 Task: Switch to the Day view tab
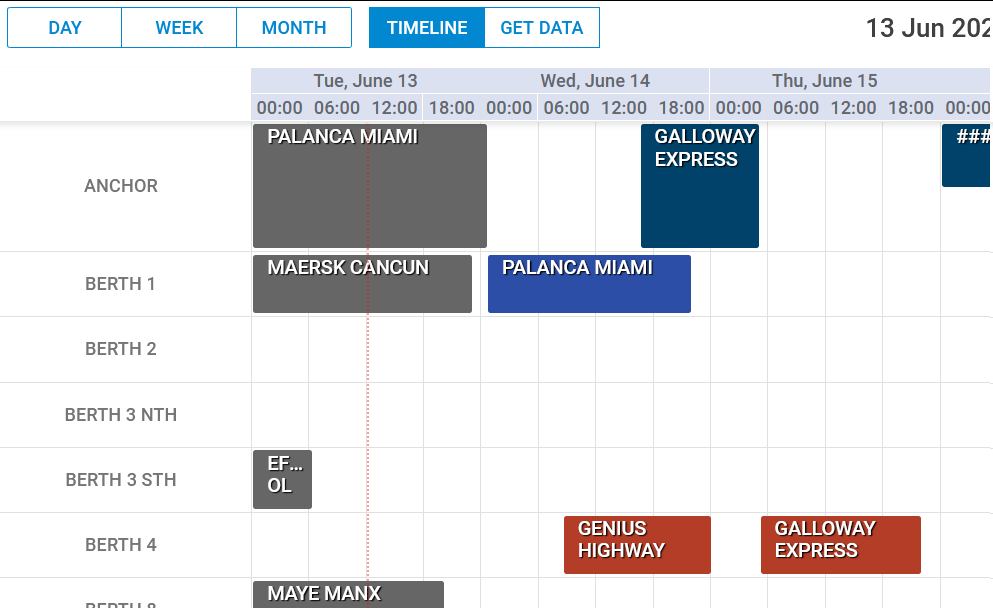point(65,28)
